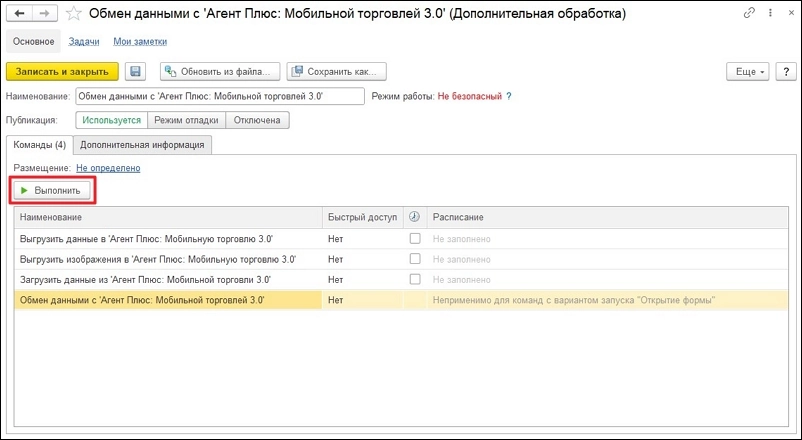
Task: Switch to Дополнительная информация tab
Action: [x=142, y=145]
